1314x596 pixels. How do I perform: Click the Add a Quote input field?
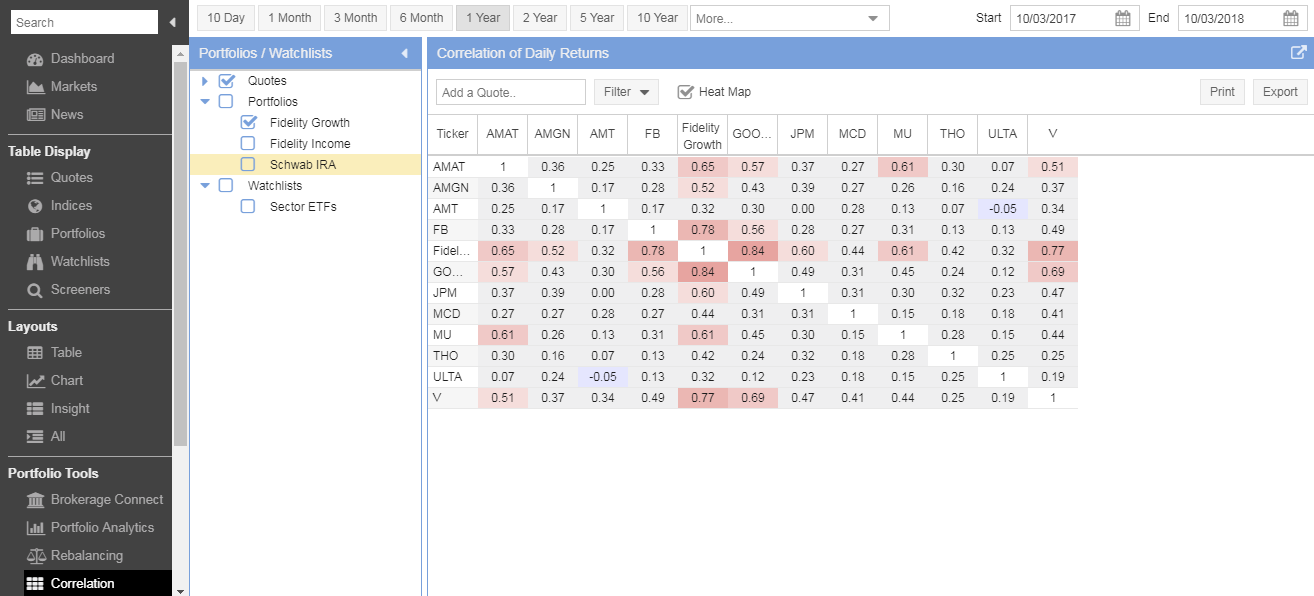[511, 92]
